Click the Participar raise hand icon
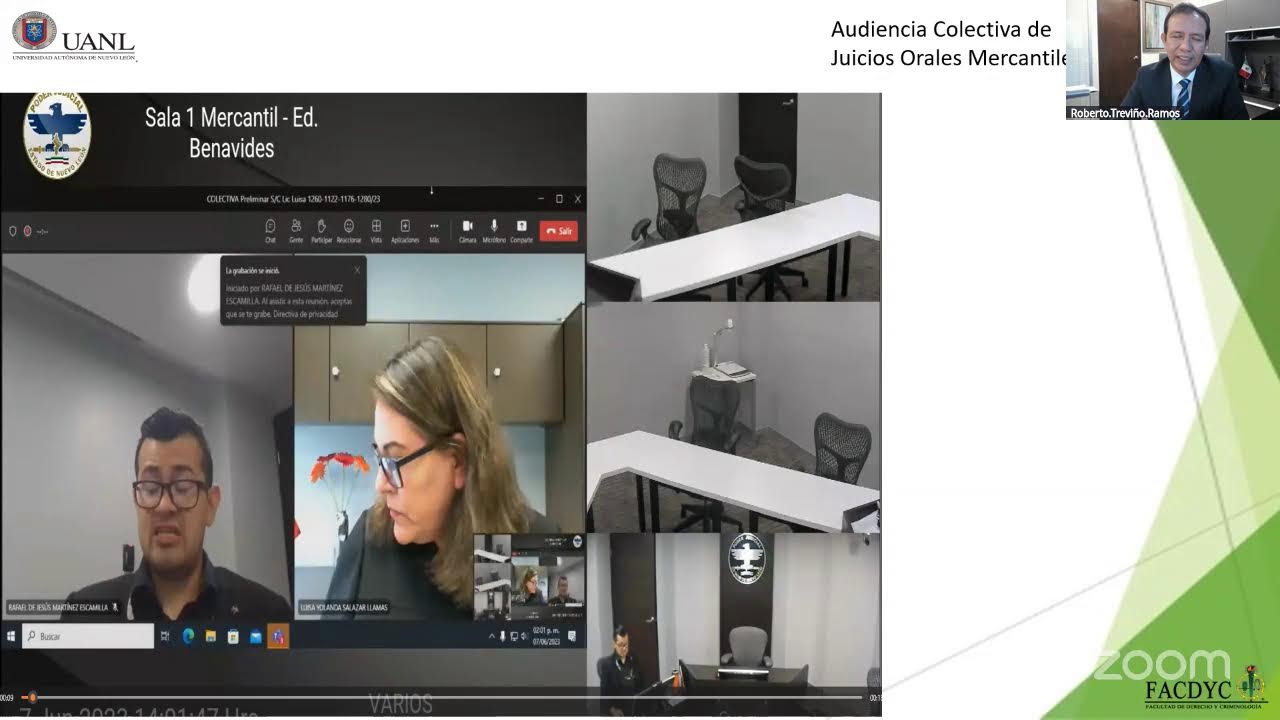The height and width of the screenshot is (720, 1280). point(321,230)
